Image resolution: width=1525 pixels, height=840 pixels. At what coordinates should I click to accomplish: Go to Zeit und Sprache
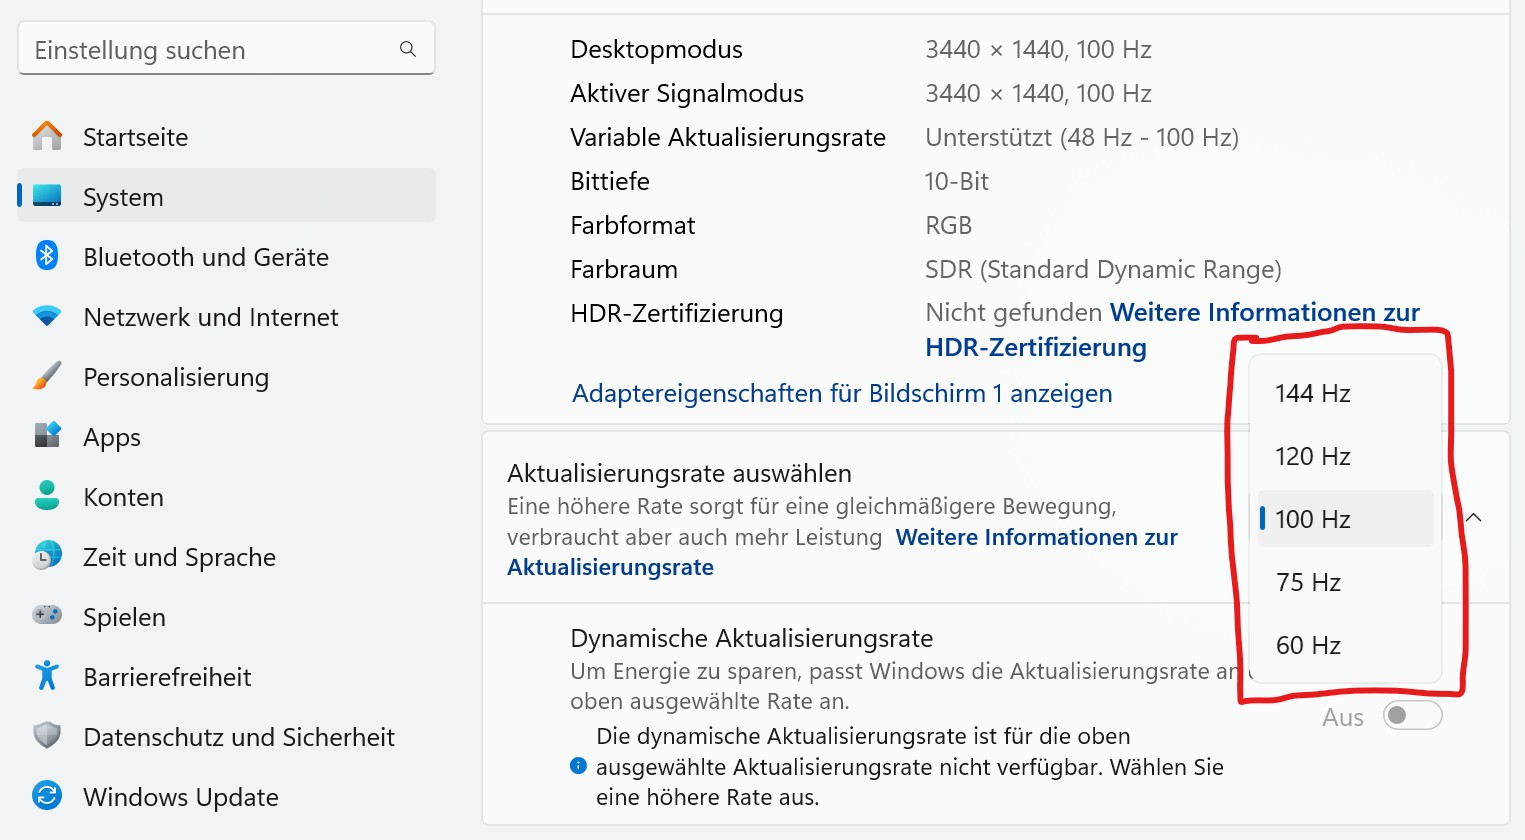pos(179,557)
